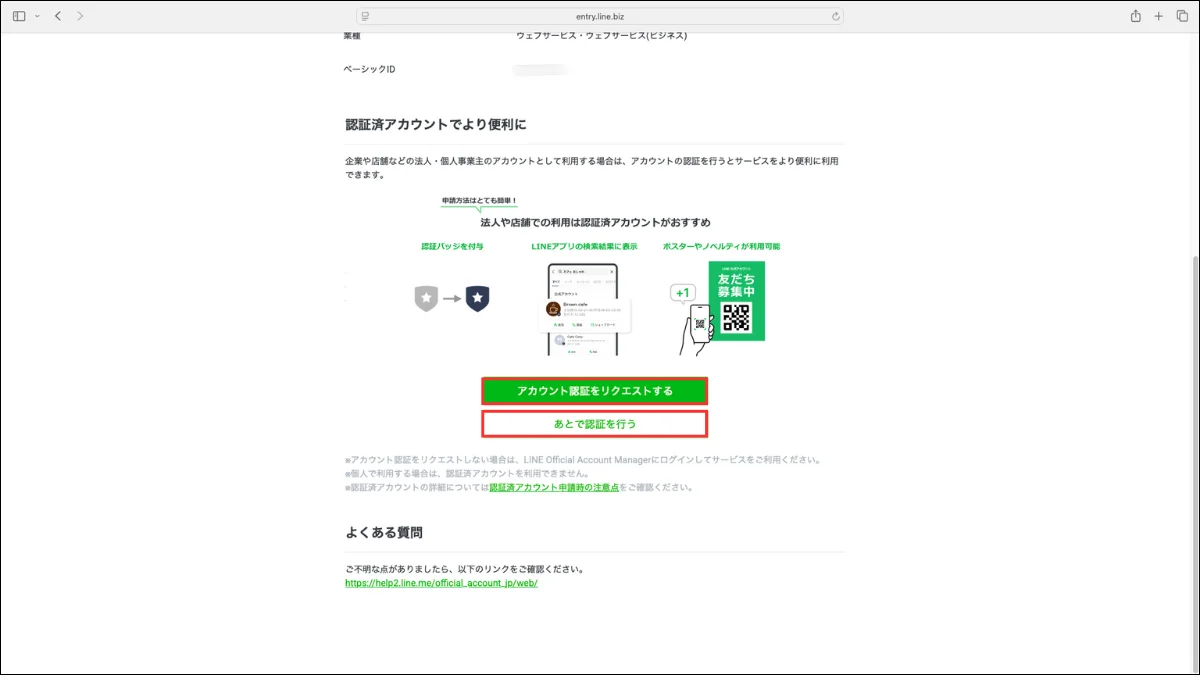1200x675 pixels.
Task: Click the 認証済アカウントでより便利に heading
Action: tap(435, 125)
